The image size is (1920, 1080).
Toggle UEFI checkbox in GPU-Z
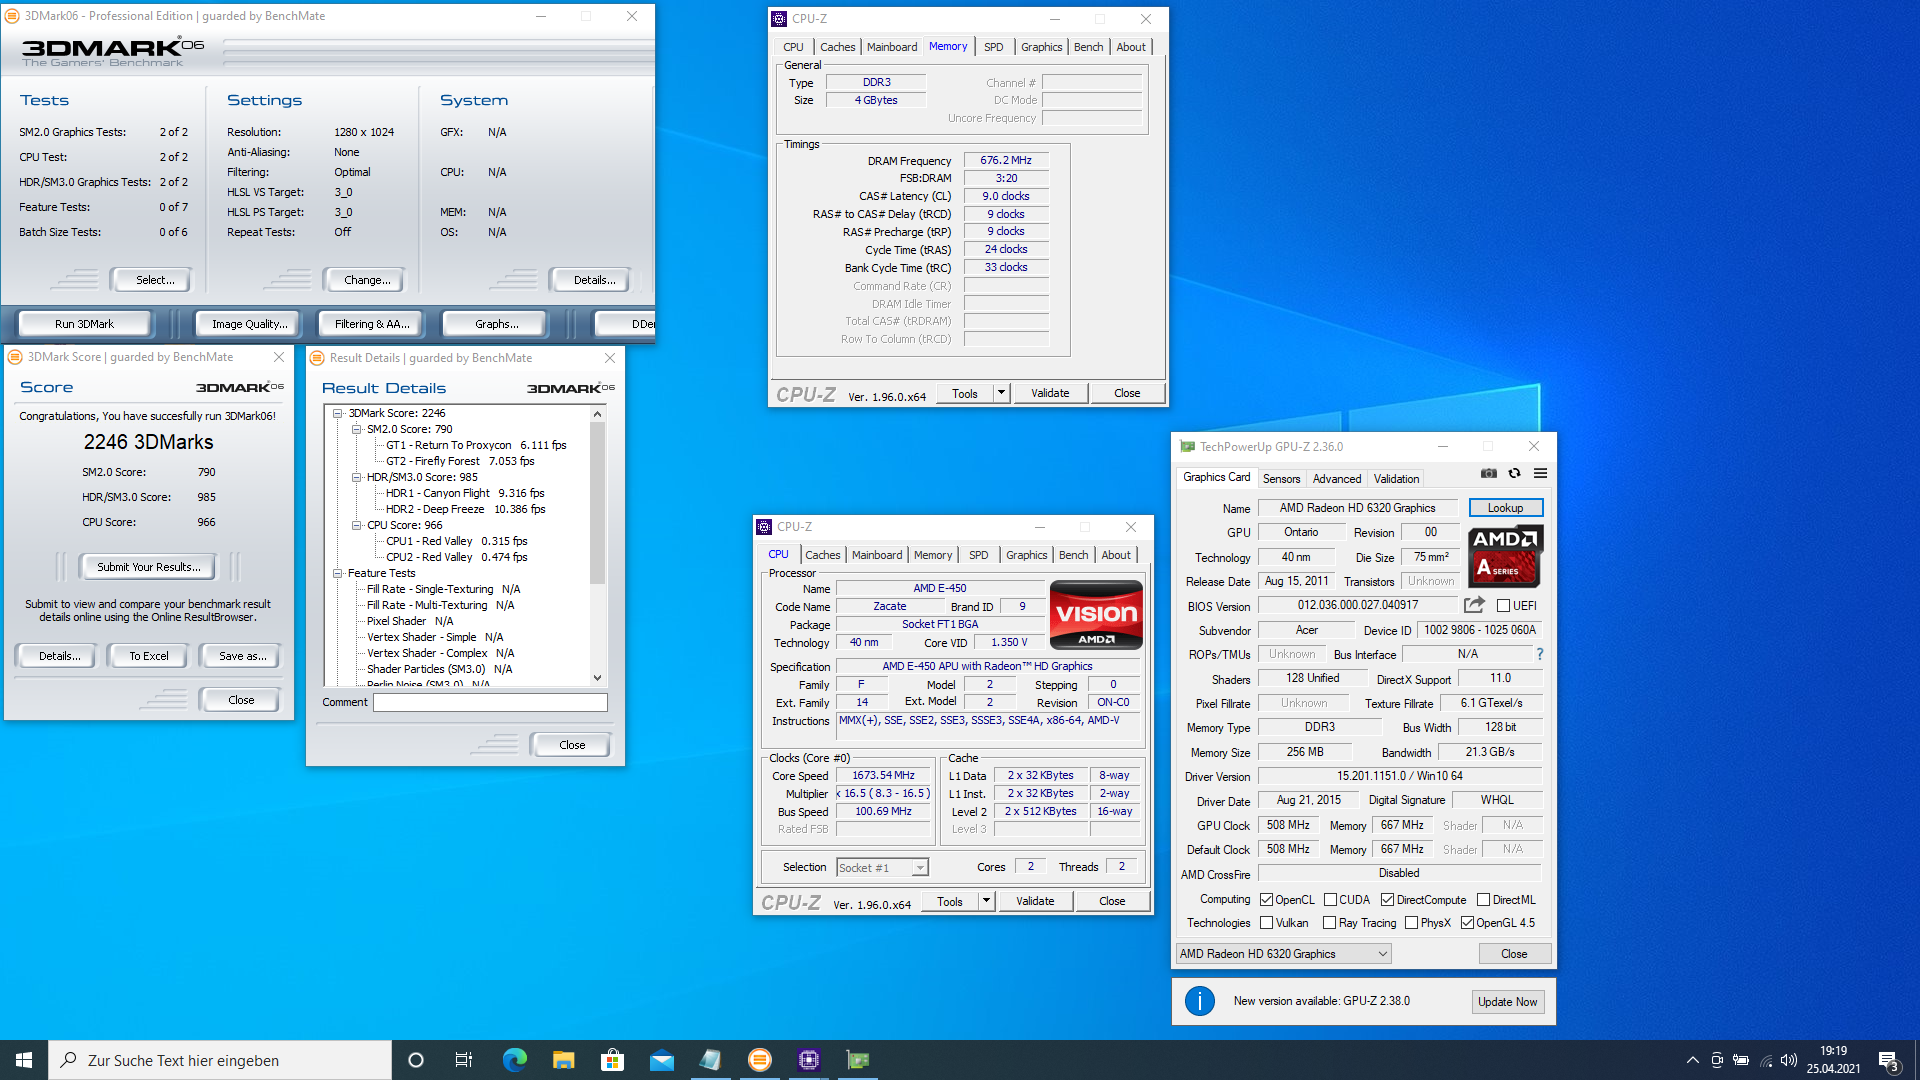1502,606
